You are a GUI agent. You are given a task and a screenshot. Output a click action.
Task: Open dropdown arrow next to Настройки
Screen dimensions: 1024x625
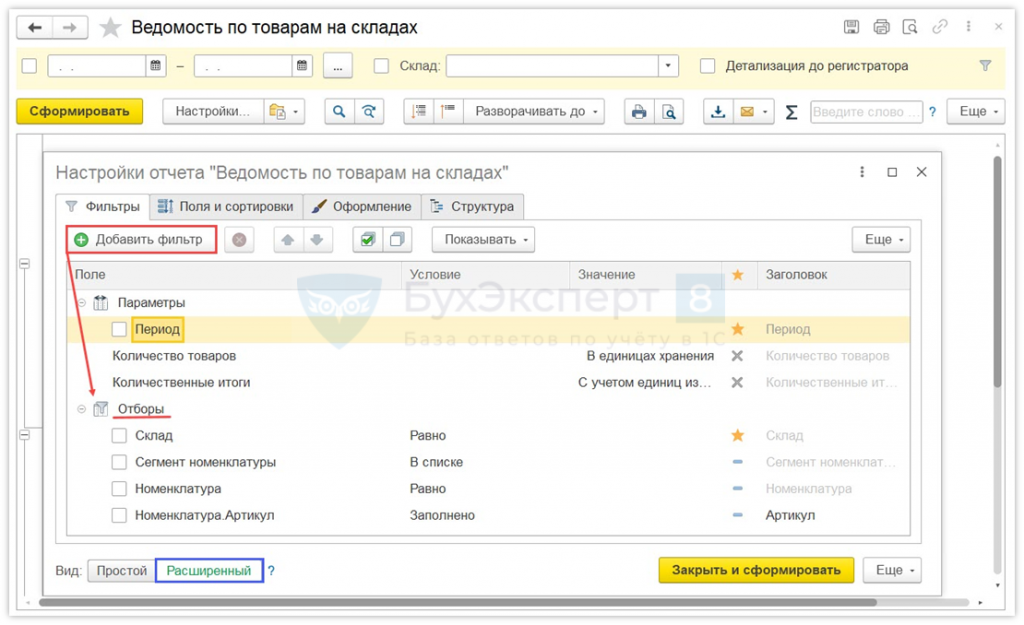pos(296,112)
